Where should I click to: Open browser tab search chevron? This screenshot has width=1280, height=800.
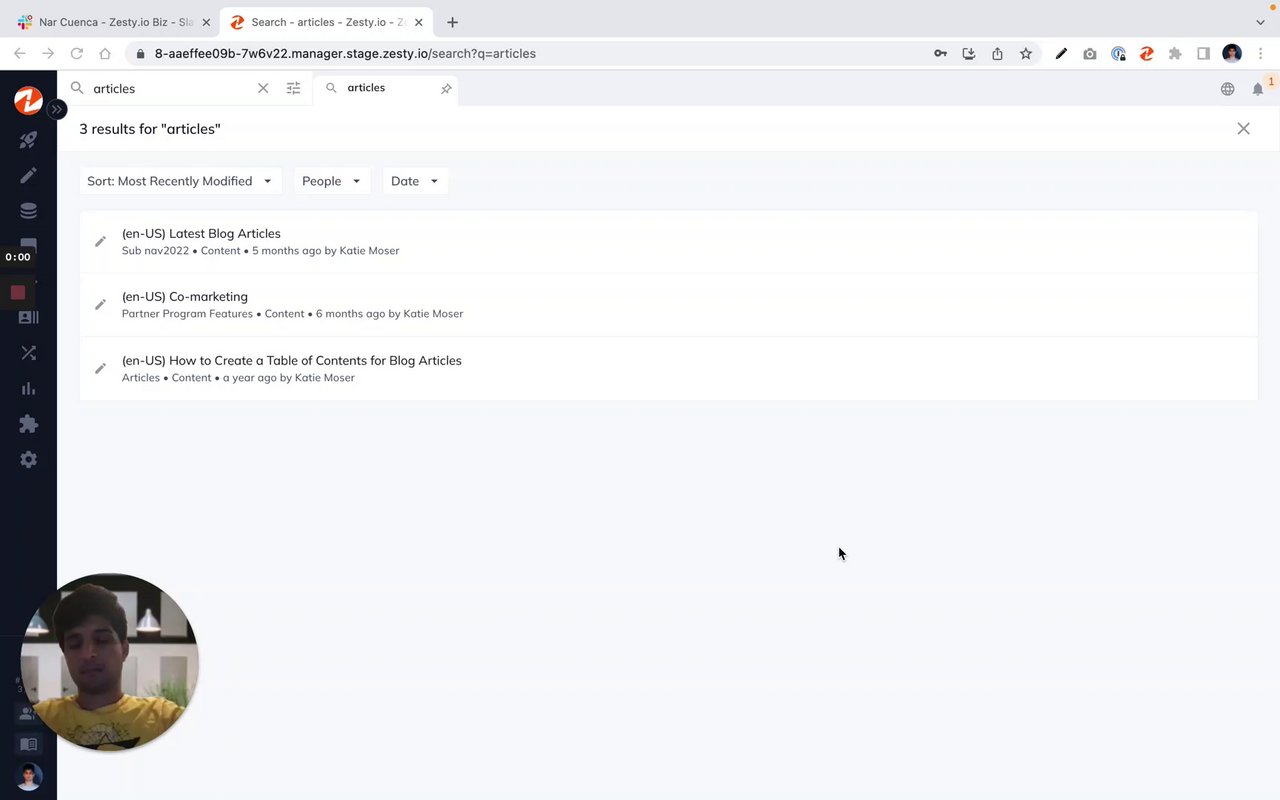pyautogui.click(x=1260, y=22)
